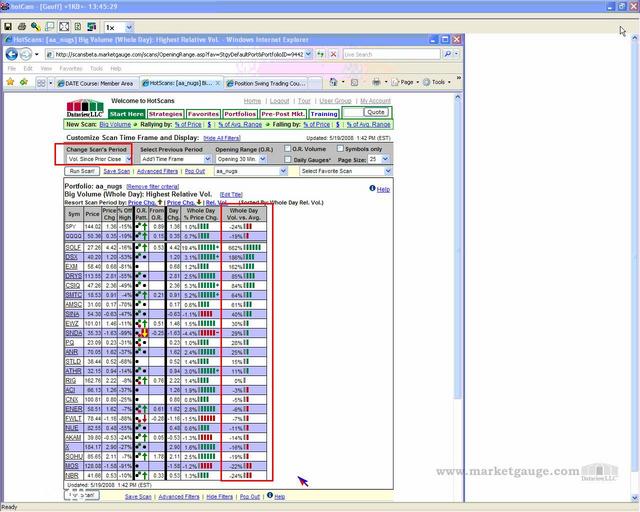Switch to DATE Course: Member Area tab
640x512 pixels.
(x=95, y=83)
